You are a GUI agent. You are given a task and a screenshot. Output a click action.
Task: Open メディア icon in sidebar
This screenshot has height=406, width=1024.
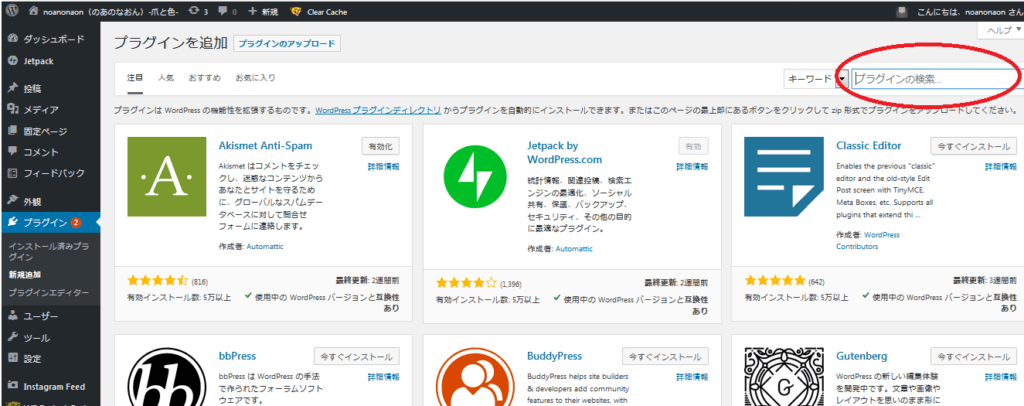click(12, 110)
